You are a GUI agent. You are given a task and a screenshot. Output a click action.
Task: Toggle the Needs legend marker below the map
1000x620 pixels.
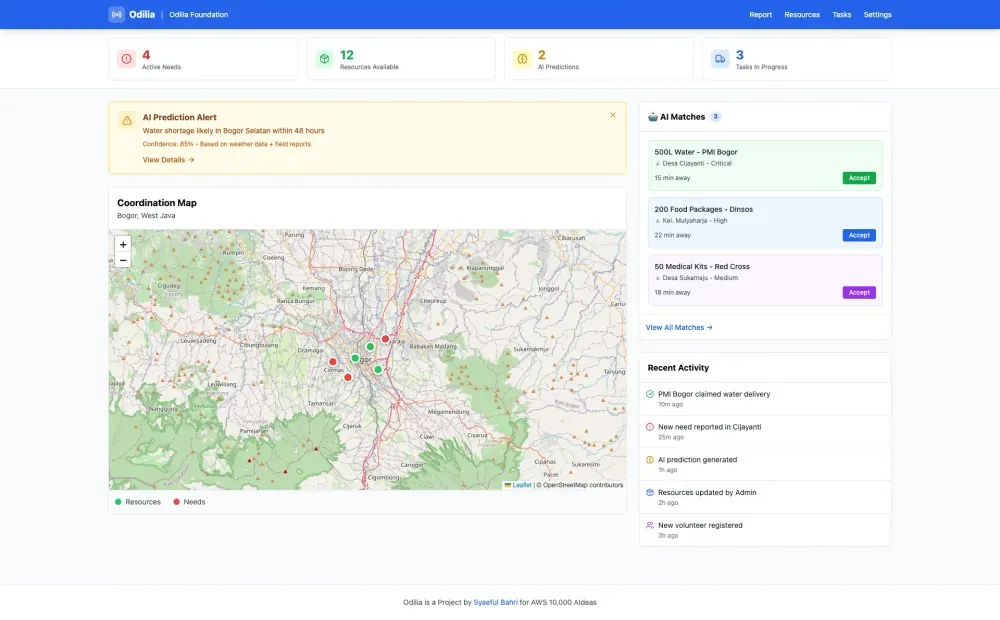(x=177, y=501)
